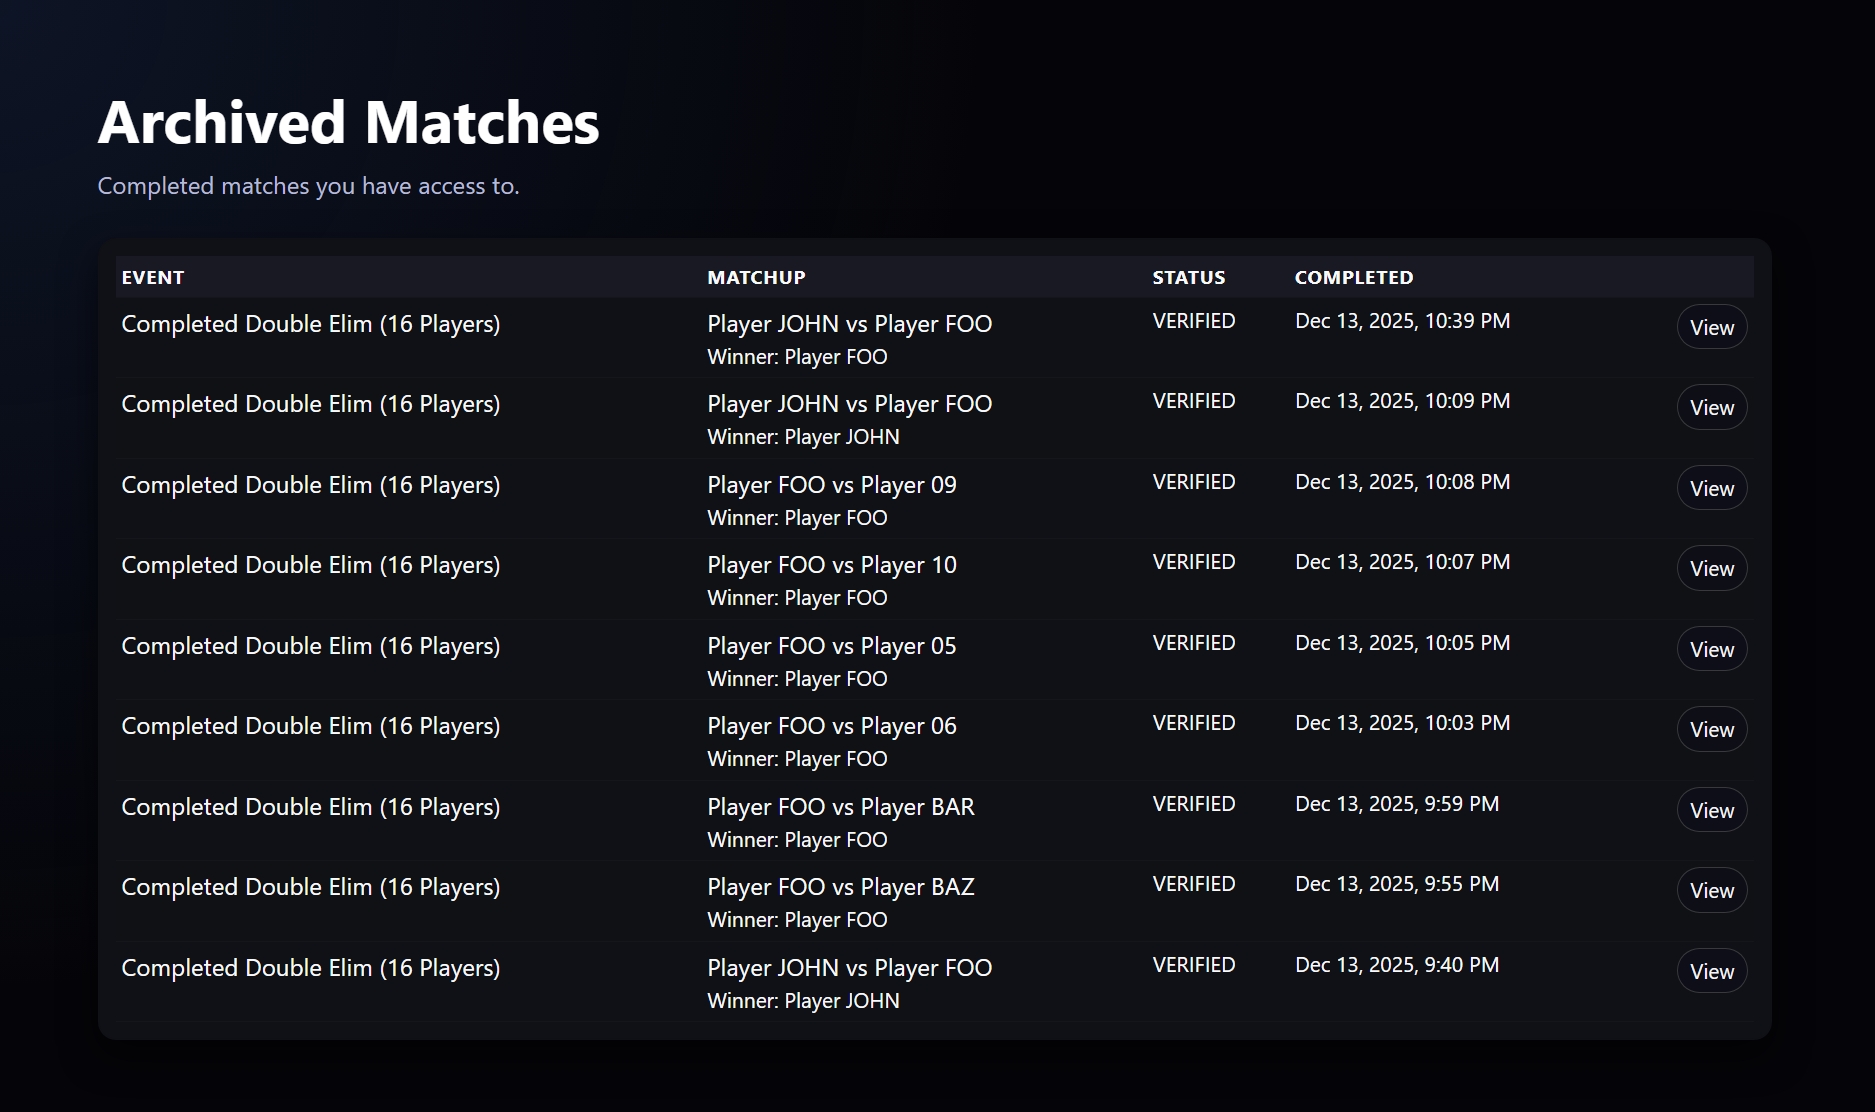Screen dimensions: 1875x1112
Task: Click View for the 9:40 PM match
Action: coord(1711,971)
